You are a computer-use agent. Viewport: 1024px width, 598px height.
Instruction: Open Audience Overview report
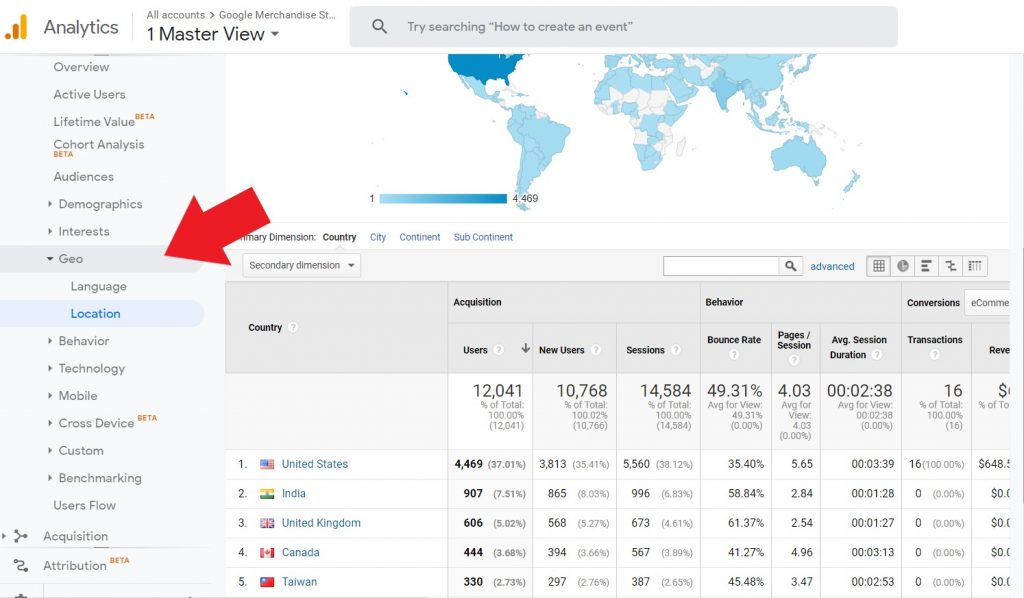click(81, 67)
